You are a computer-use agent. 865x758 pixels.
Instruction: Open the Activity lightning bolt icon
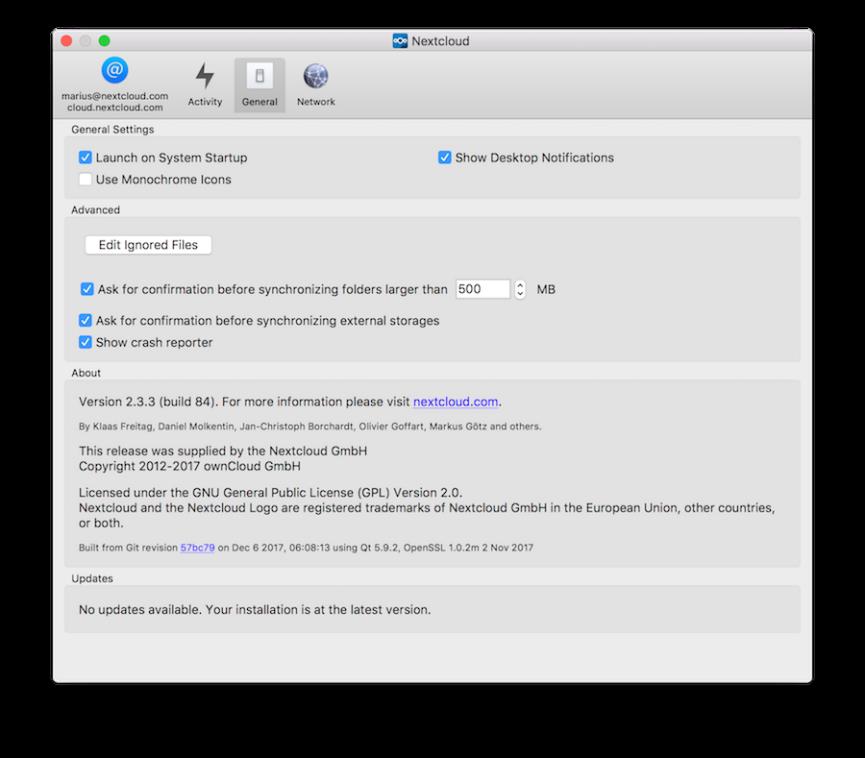205,76
